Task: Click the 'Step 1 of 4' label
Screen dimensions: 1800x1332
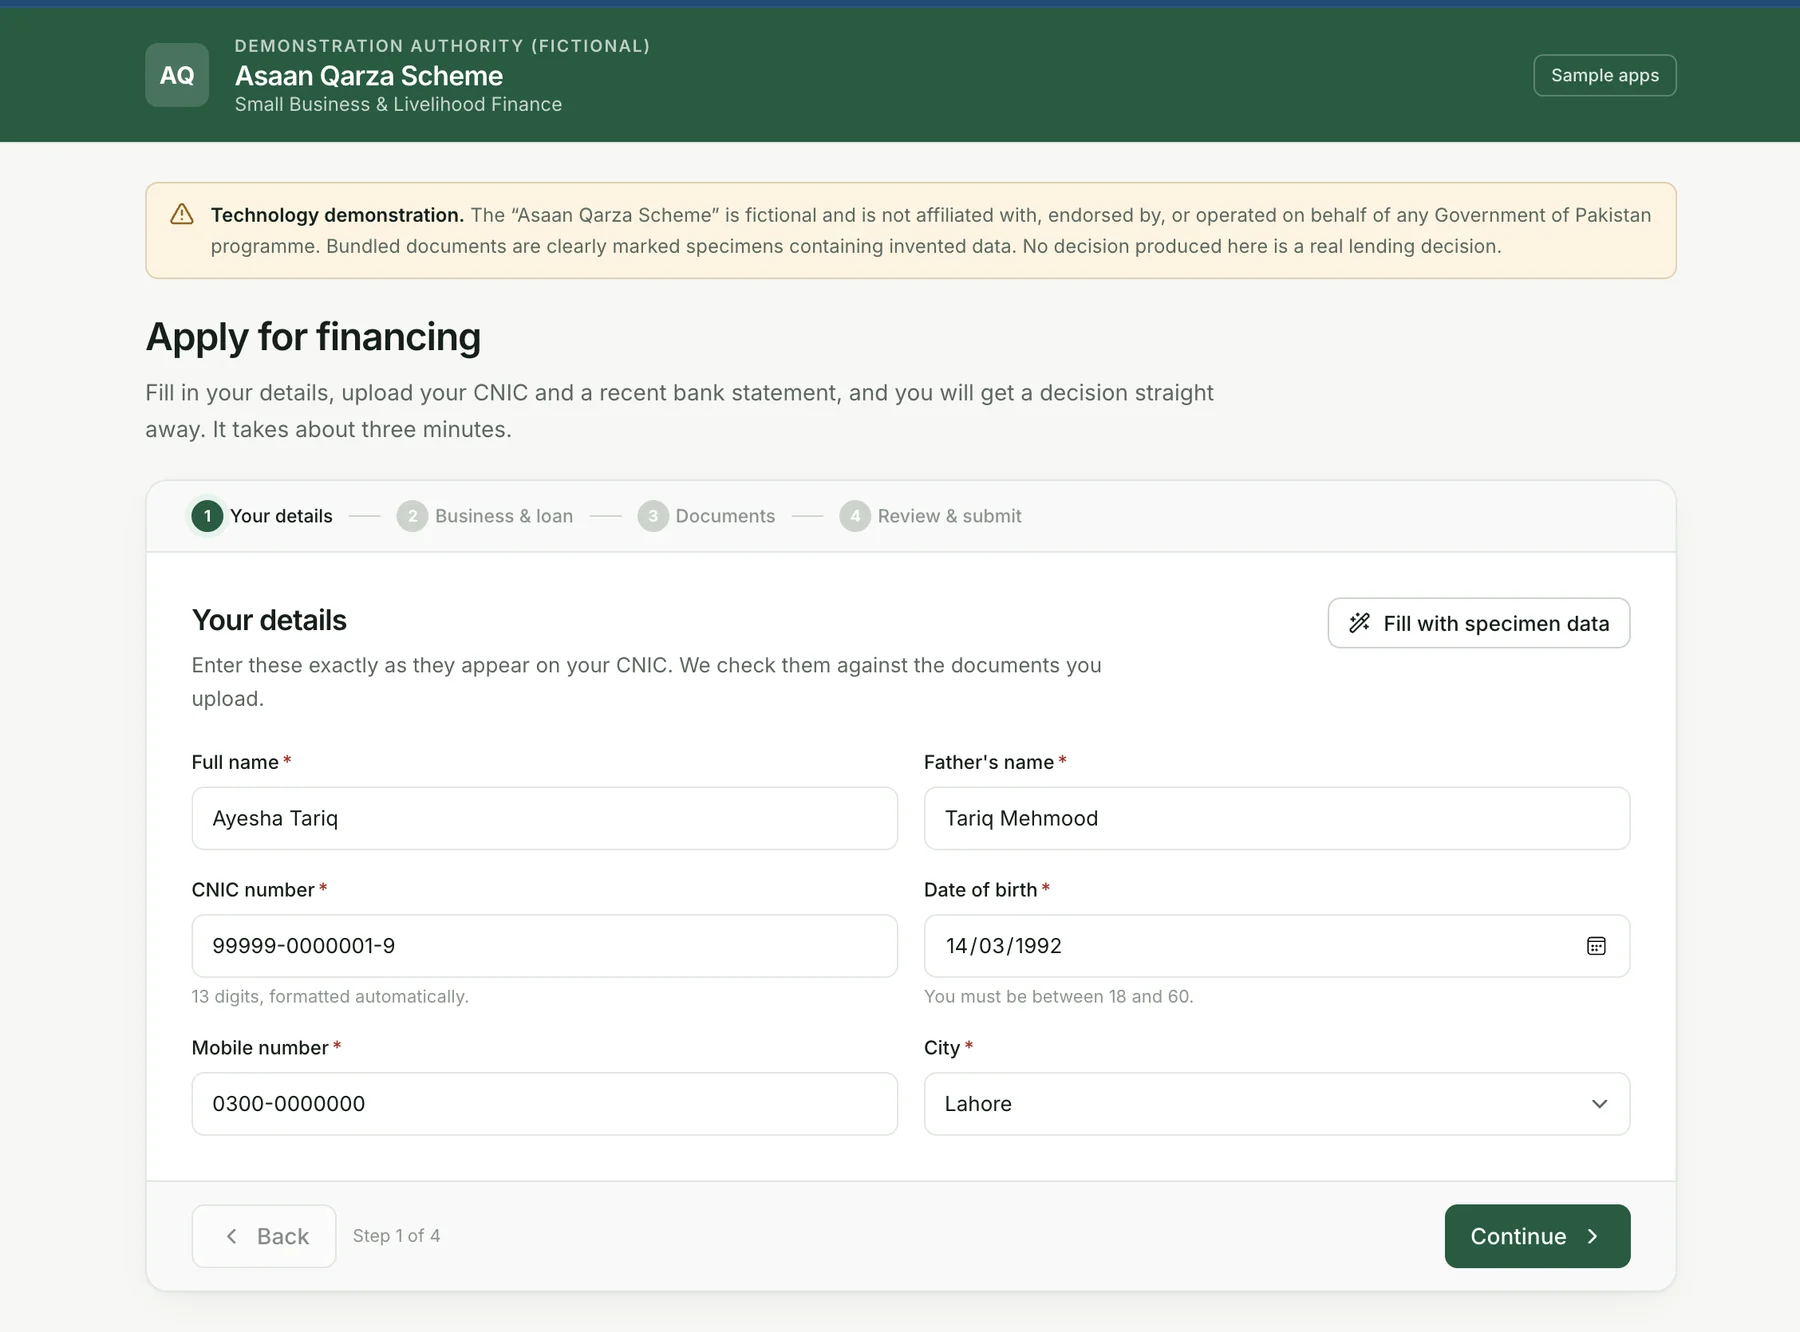Action: [396, 1236]
